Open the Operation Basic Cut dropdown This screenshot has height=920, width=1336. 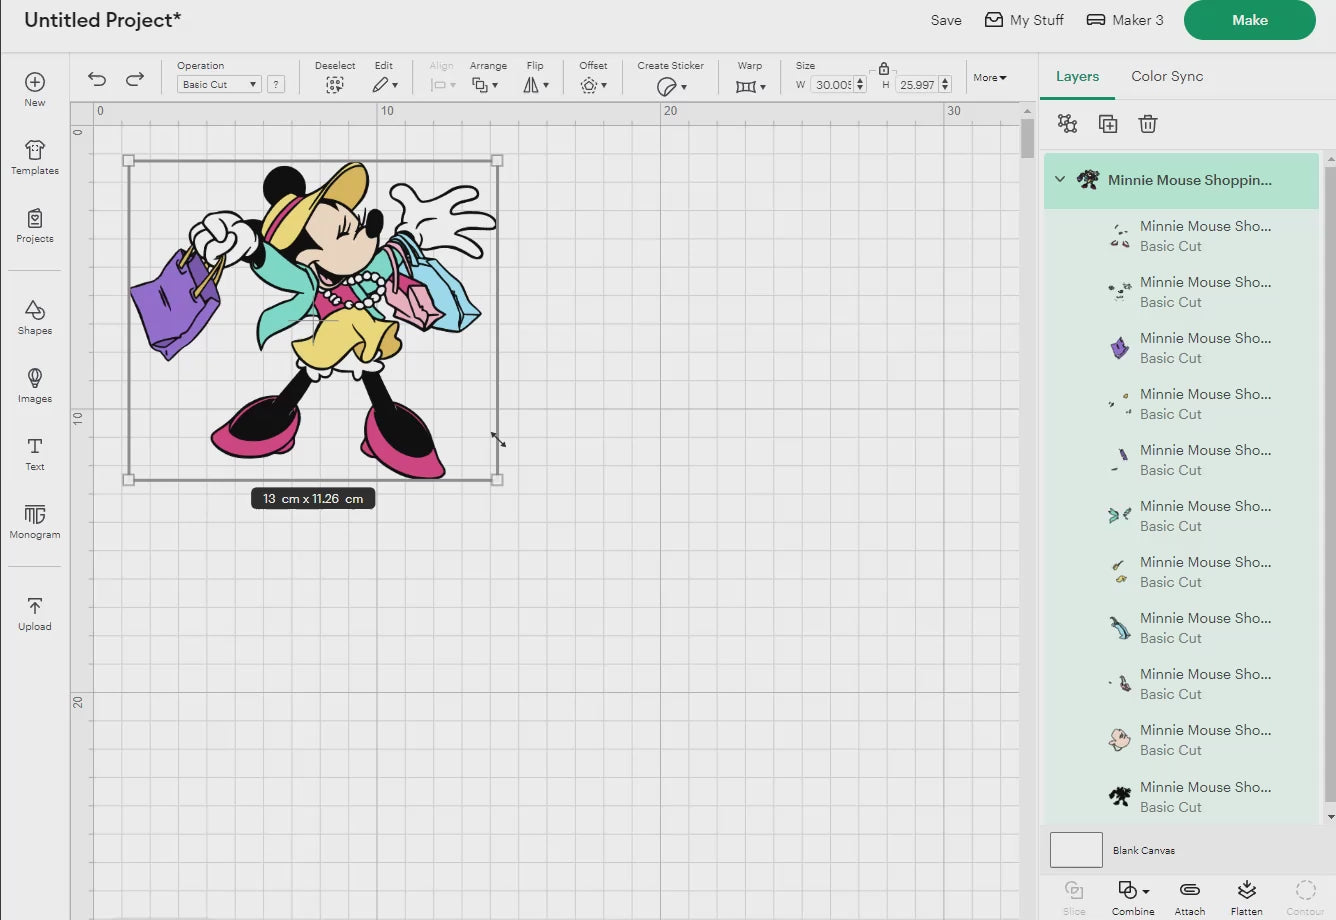[x=219, y=85]
